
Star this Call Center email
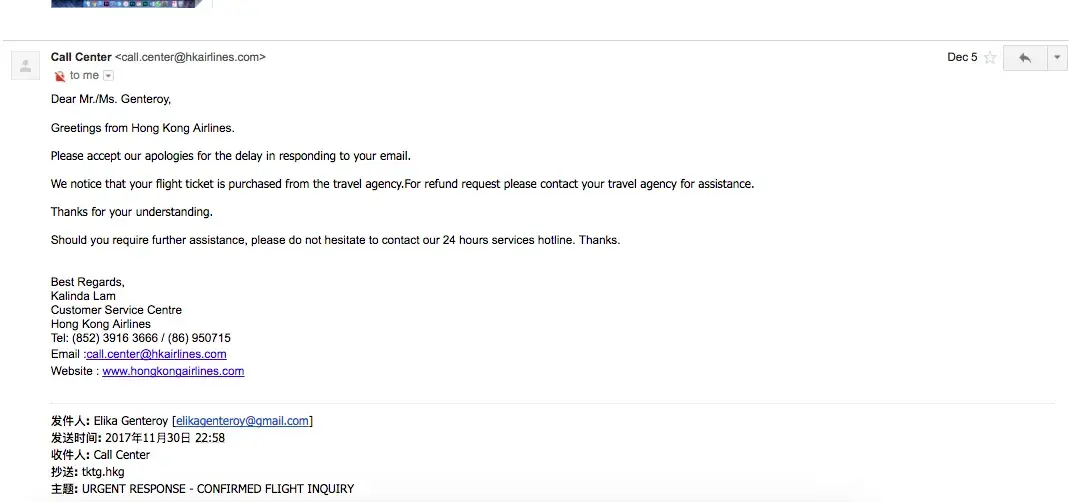click(990, 58)
